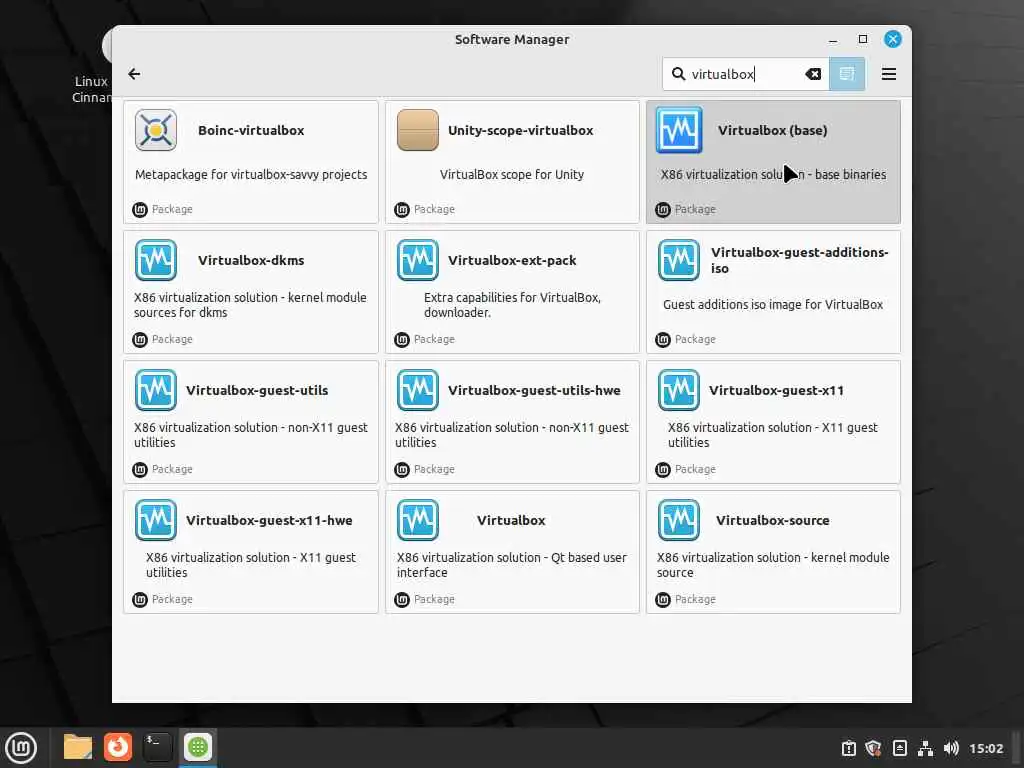The height and width of the screenshot is (768, 1024).
Task: Open the hamburger menu
Action: click(x=888, y=74)
